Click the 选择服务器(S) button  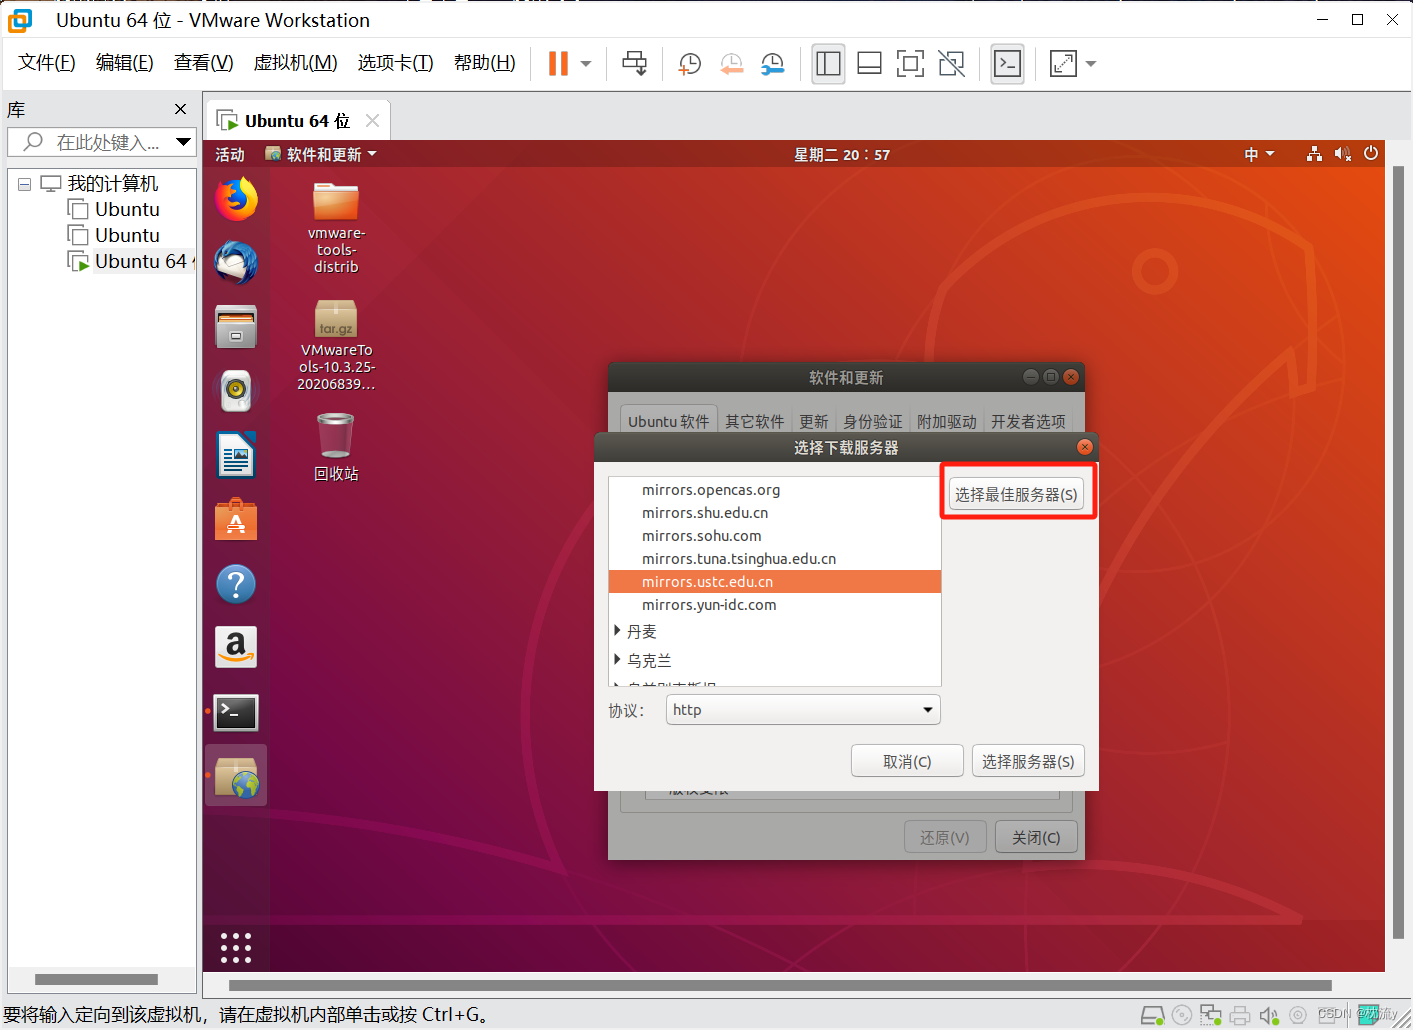[x=1028, y=761]
